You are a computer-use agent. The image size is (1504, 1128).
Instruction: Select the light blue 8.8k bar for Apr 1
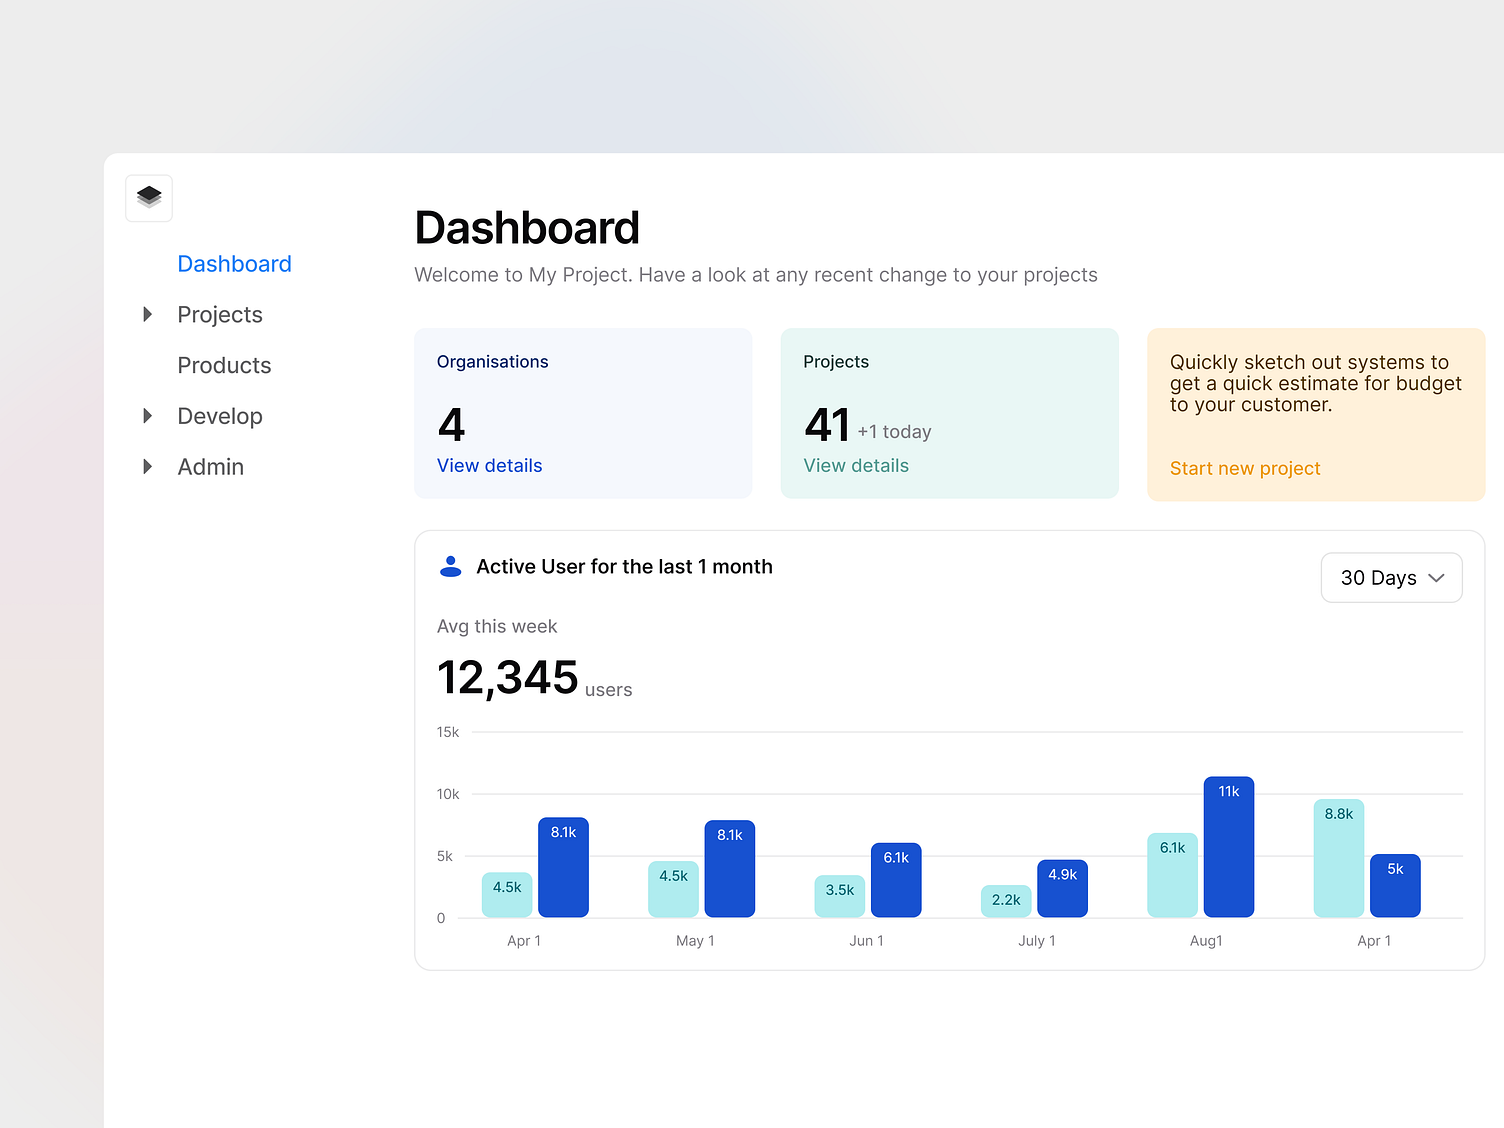point(1338,858)
